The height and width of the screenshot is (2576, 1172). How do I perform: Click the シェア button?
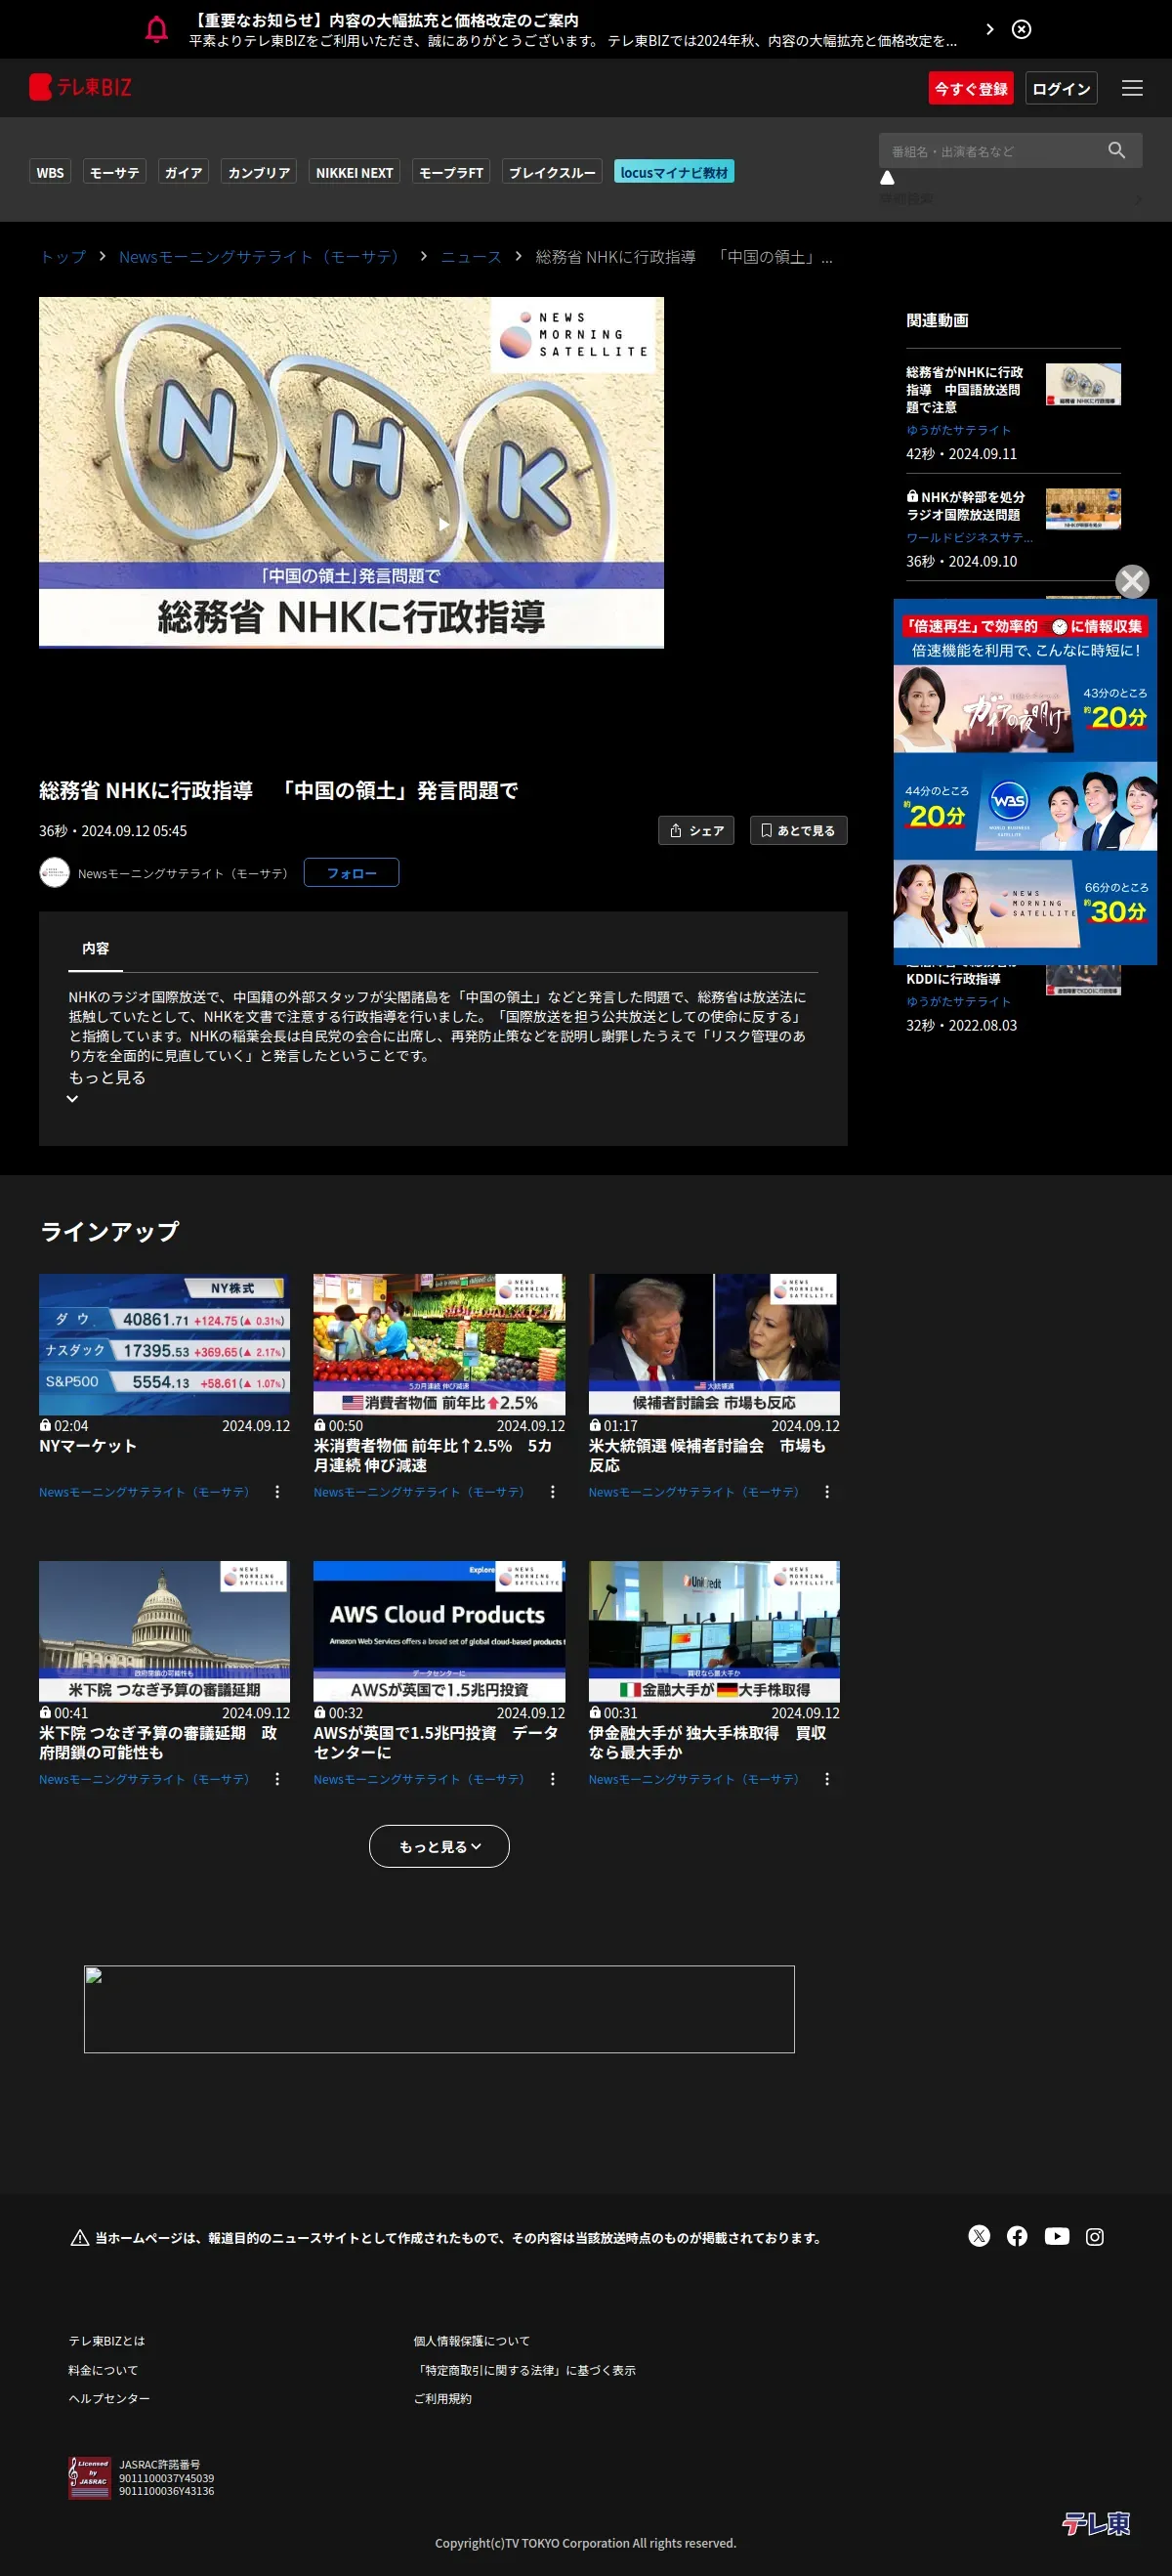tap(696, 830)
